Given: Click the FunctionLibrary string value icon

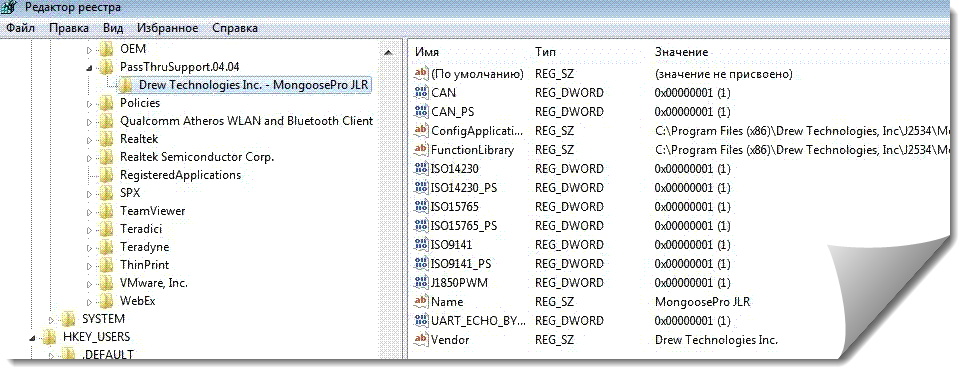Looking at the screenshot, I should (421, 150).
